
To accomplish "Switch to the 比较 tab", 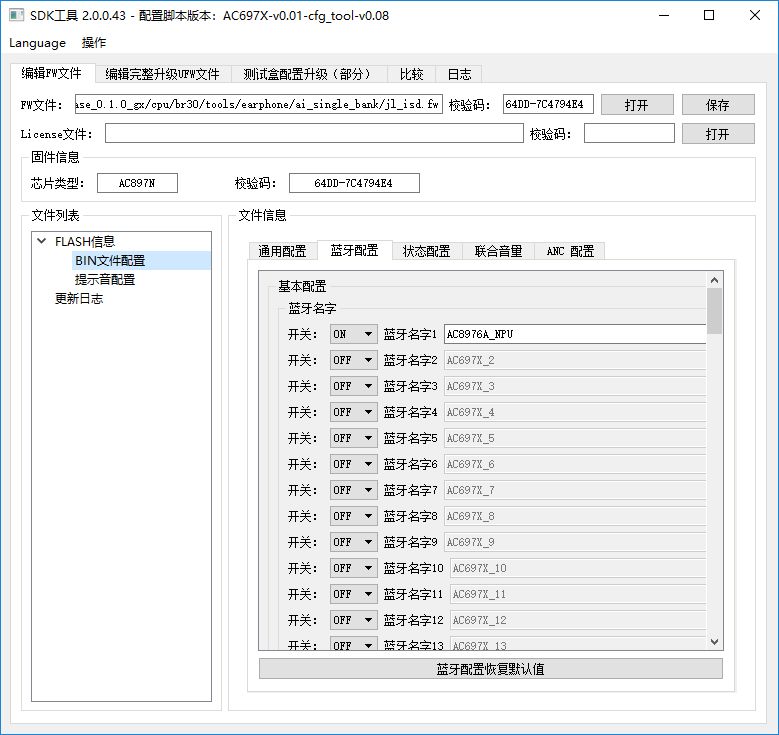I will click(411, 75).
